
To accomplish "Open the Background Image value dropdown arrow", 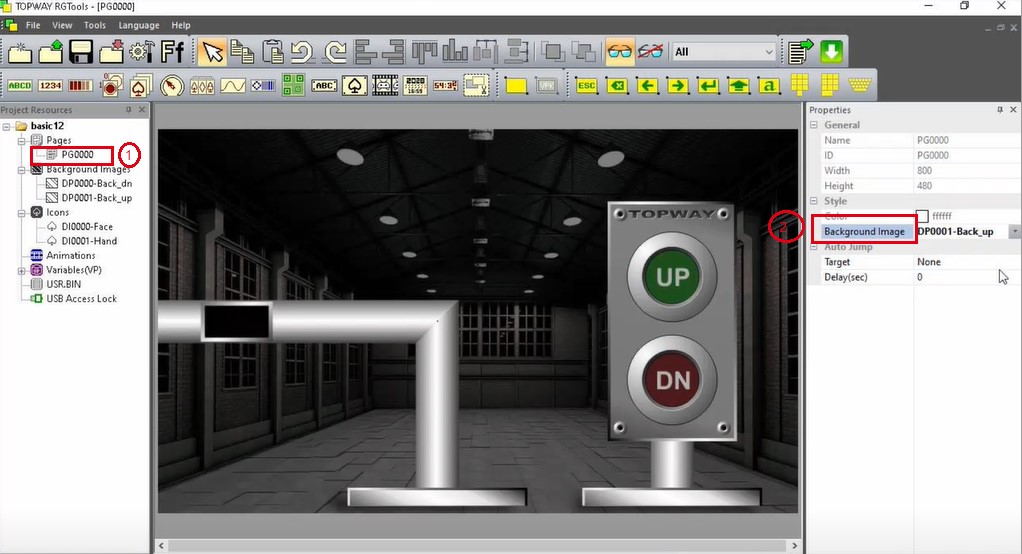I will pyautogui.click(x=1015, y=232).
